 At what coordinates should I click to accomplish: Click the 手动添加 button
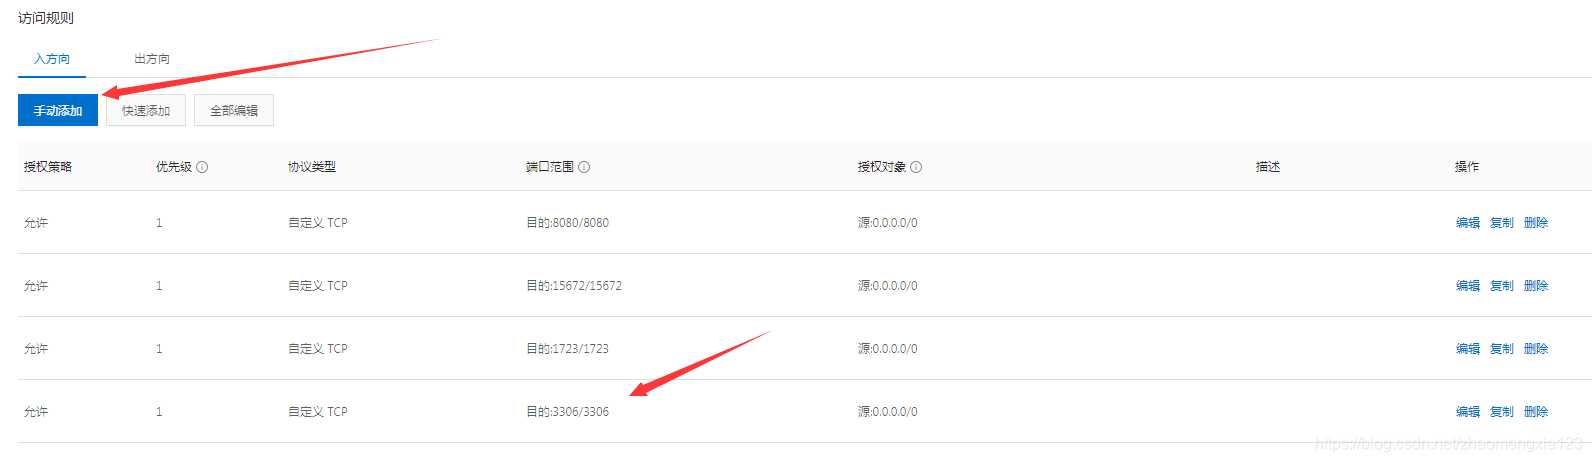click(58, 110)
